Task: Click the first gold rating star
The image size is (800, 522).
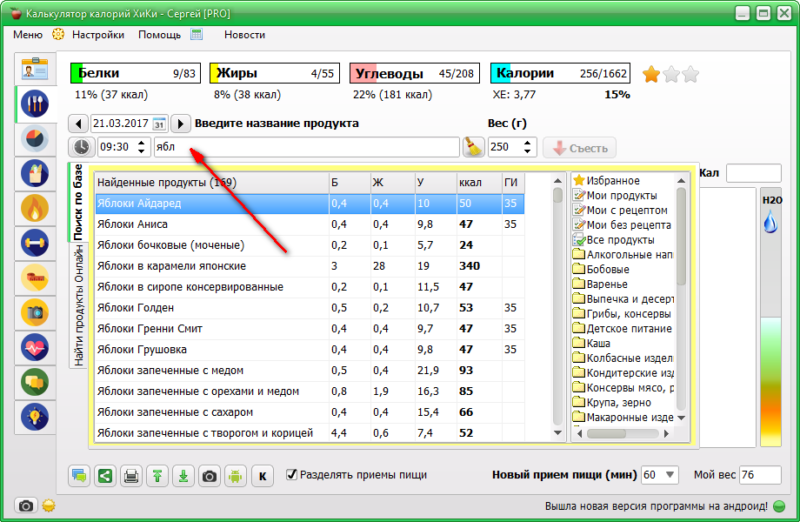Action: [x=651, y=74]
